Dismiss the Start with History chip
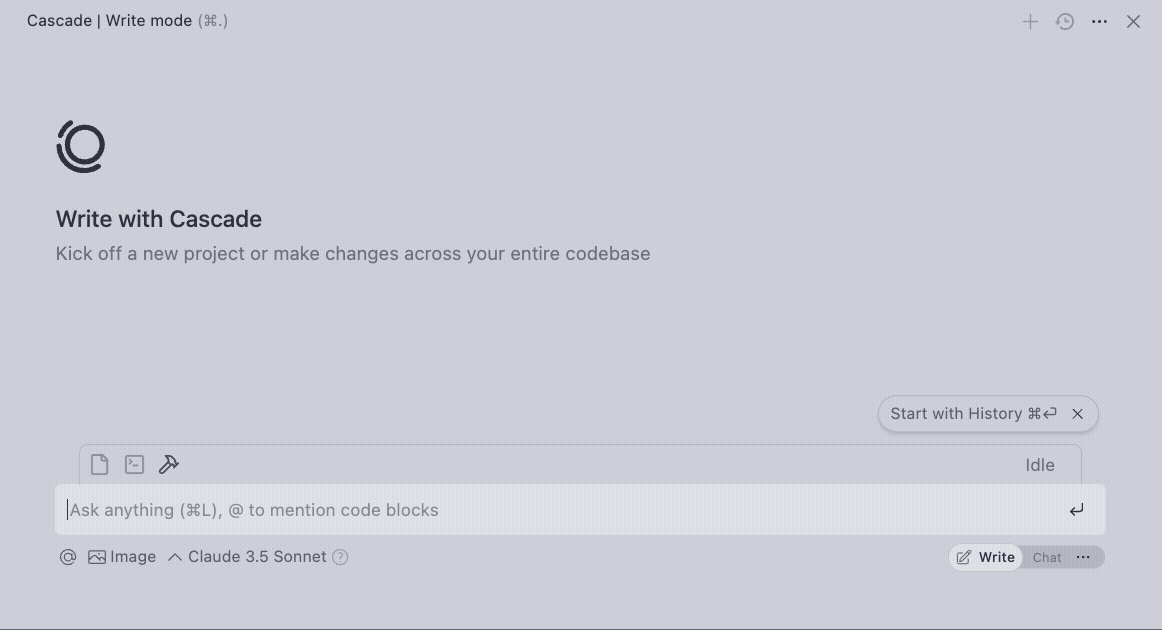This screenshot has height=630, width=1162. (1077, 414)
